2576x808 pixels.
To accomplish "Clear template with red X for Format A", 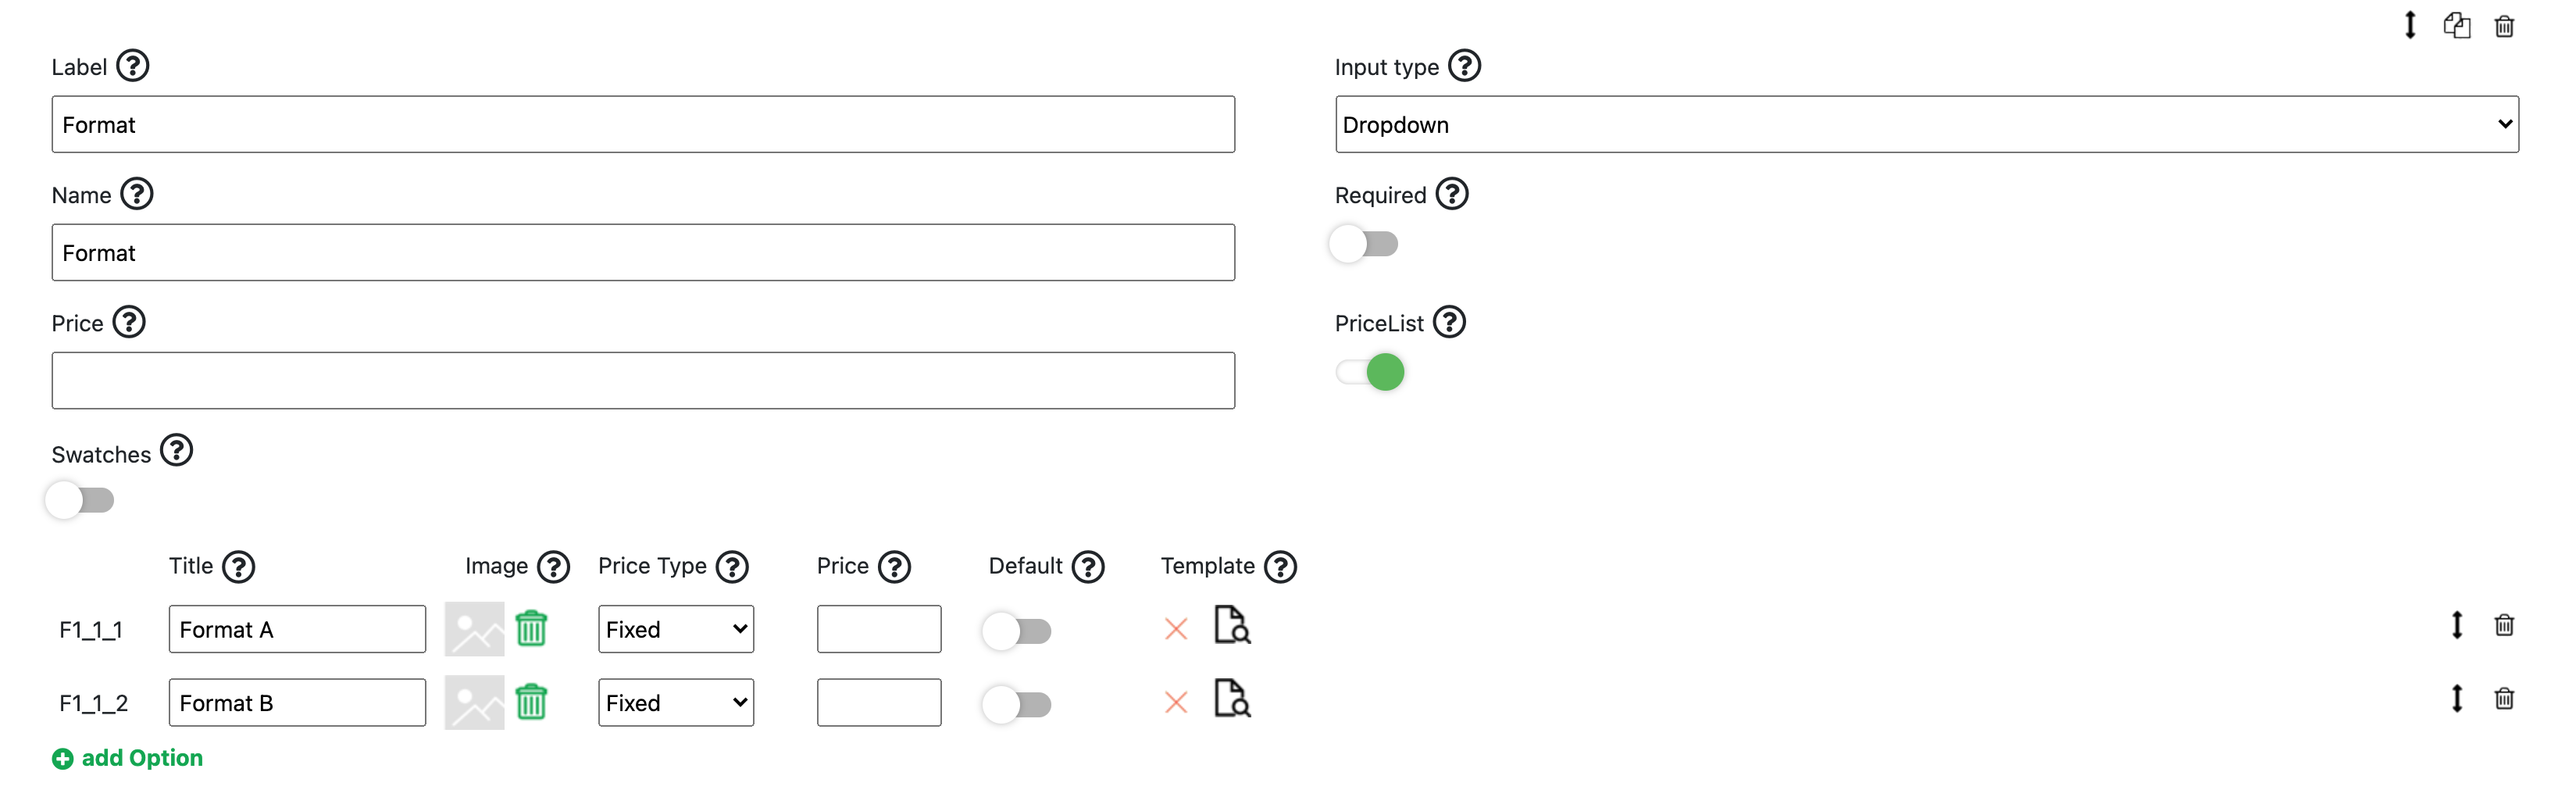I will click(x=1176, y=629).
